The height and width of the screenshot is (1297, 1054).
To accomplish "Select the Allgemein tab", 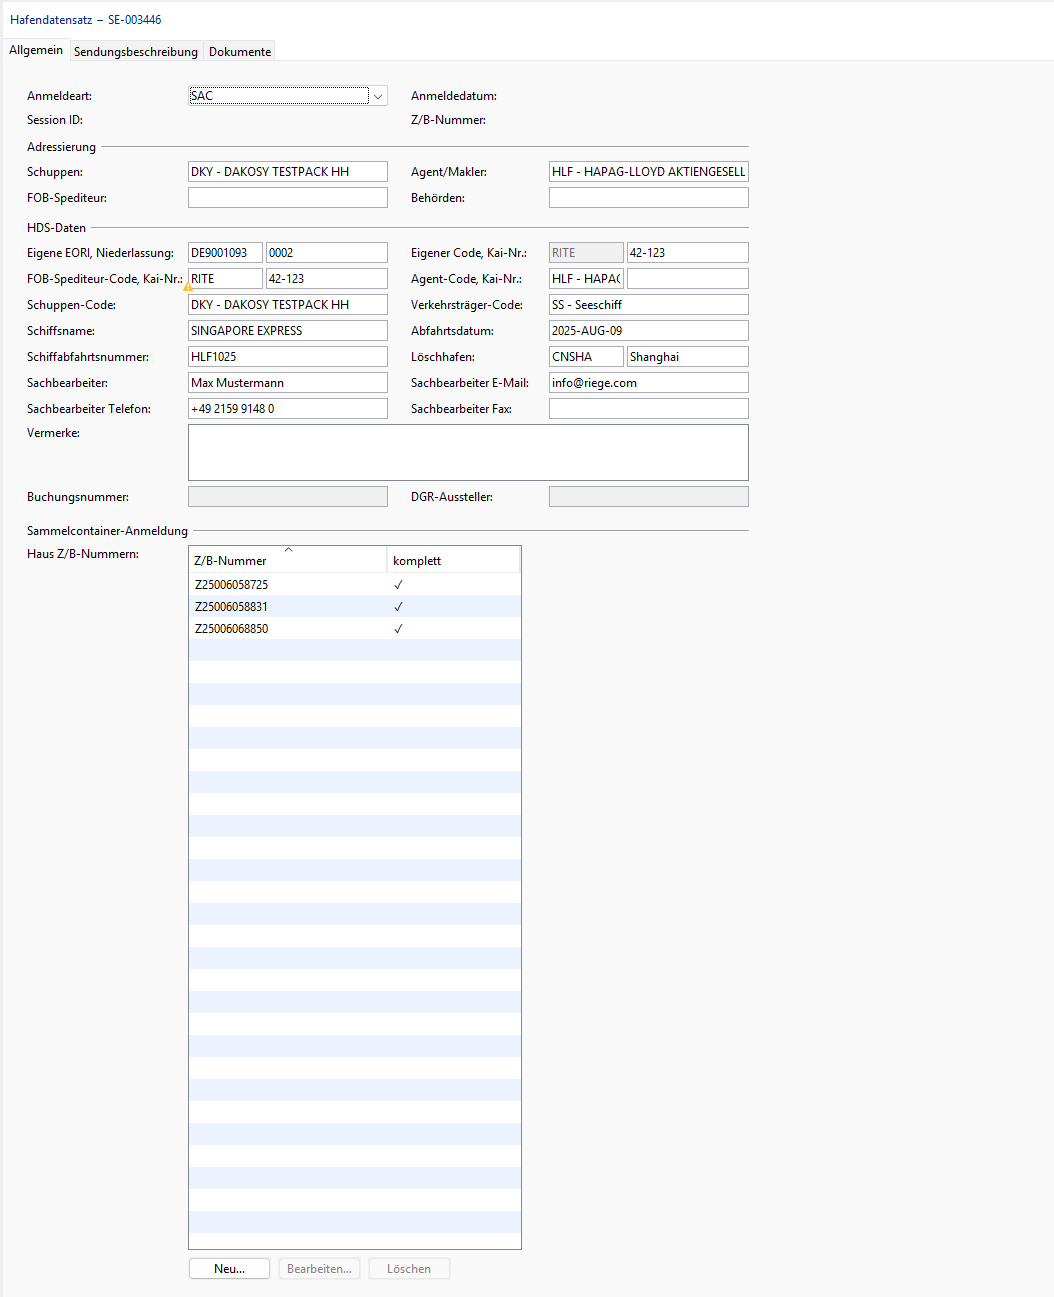I will coord(36,50).
